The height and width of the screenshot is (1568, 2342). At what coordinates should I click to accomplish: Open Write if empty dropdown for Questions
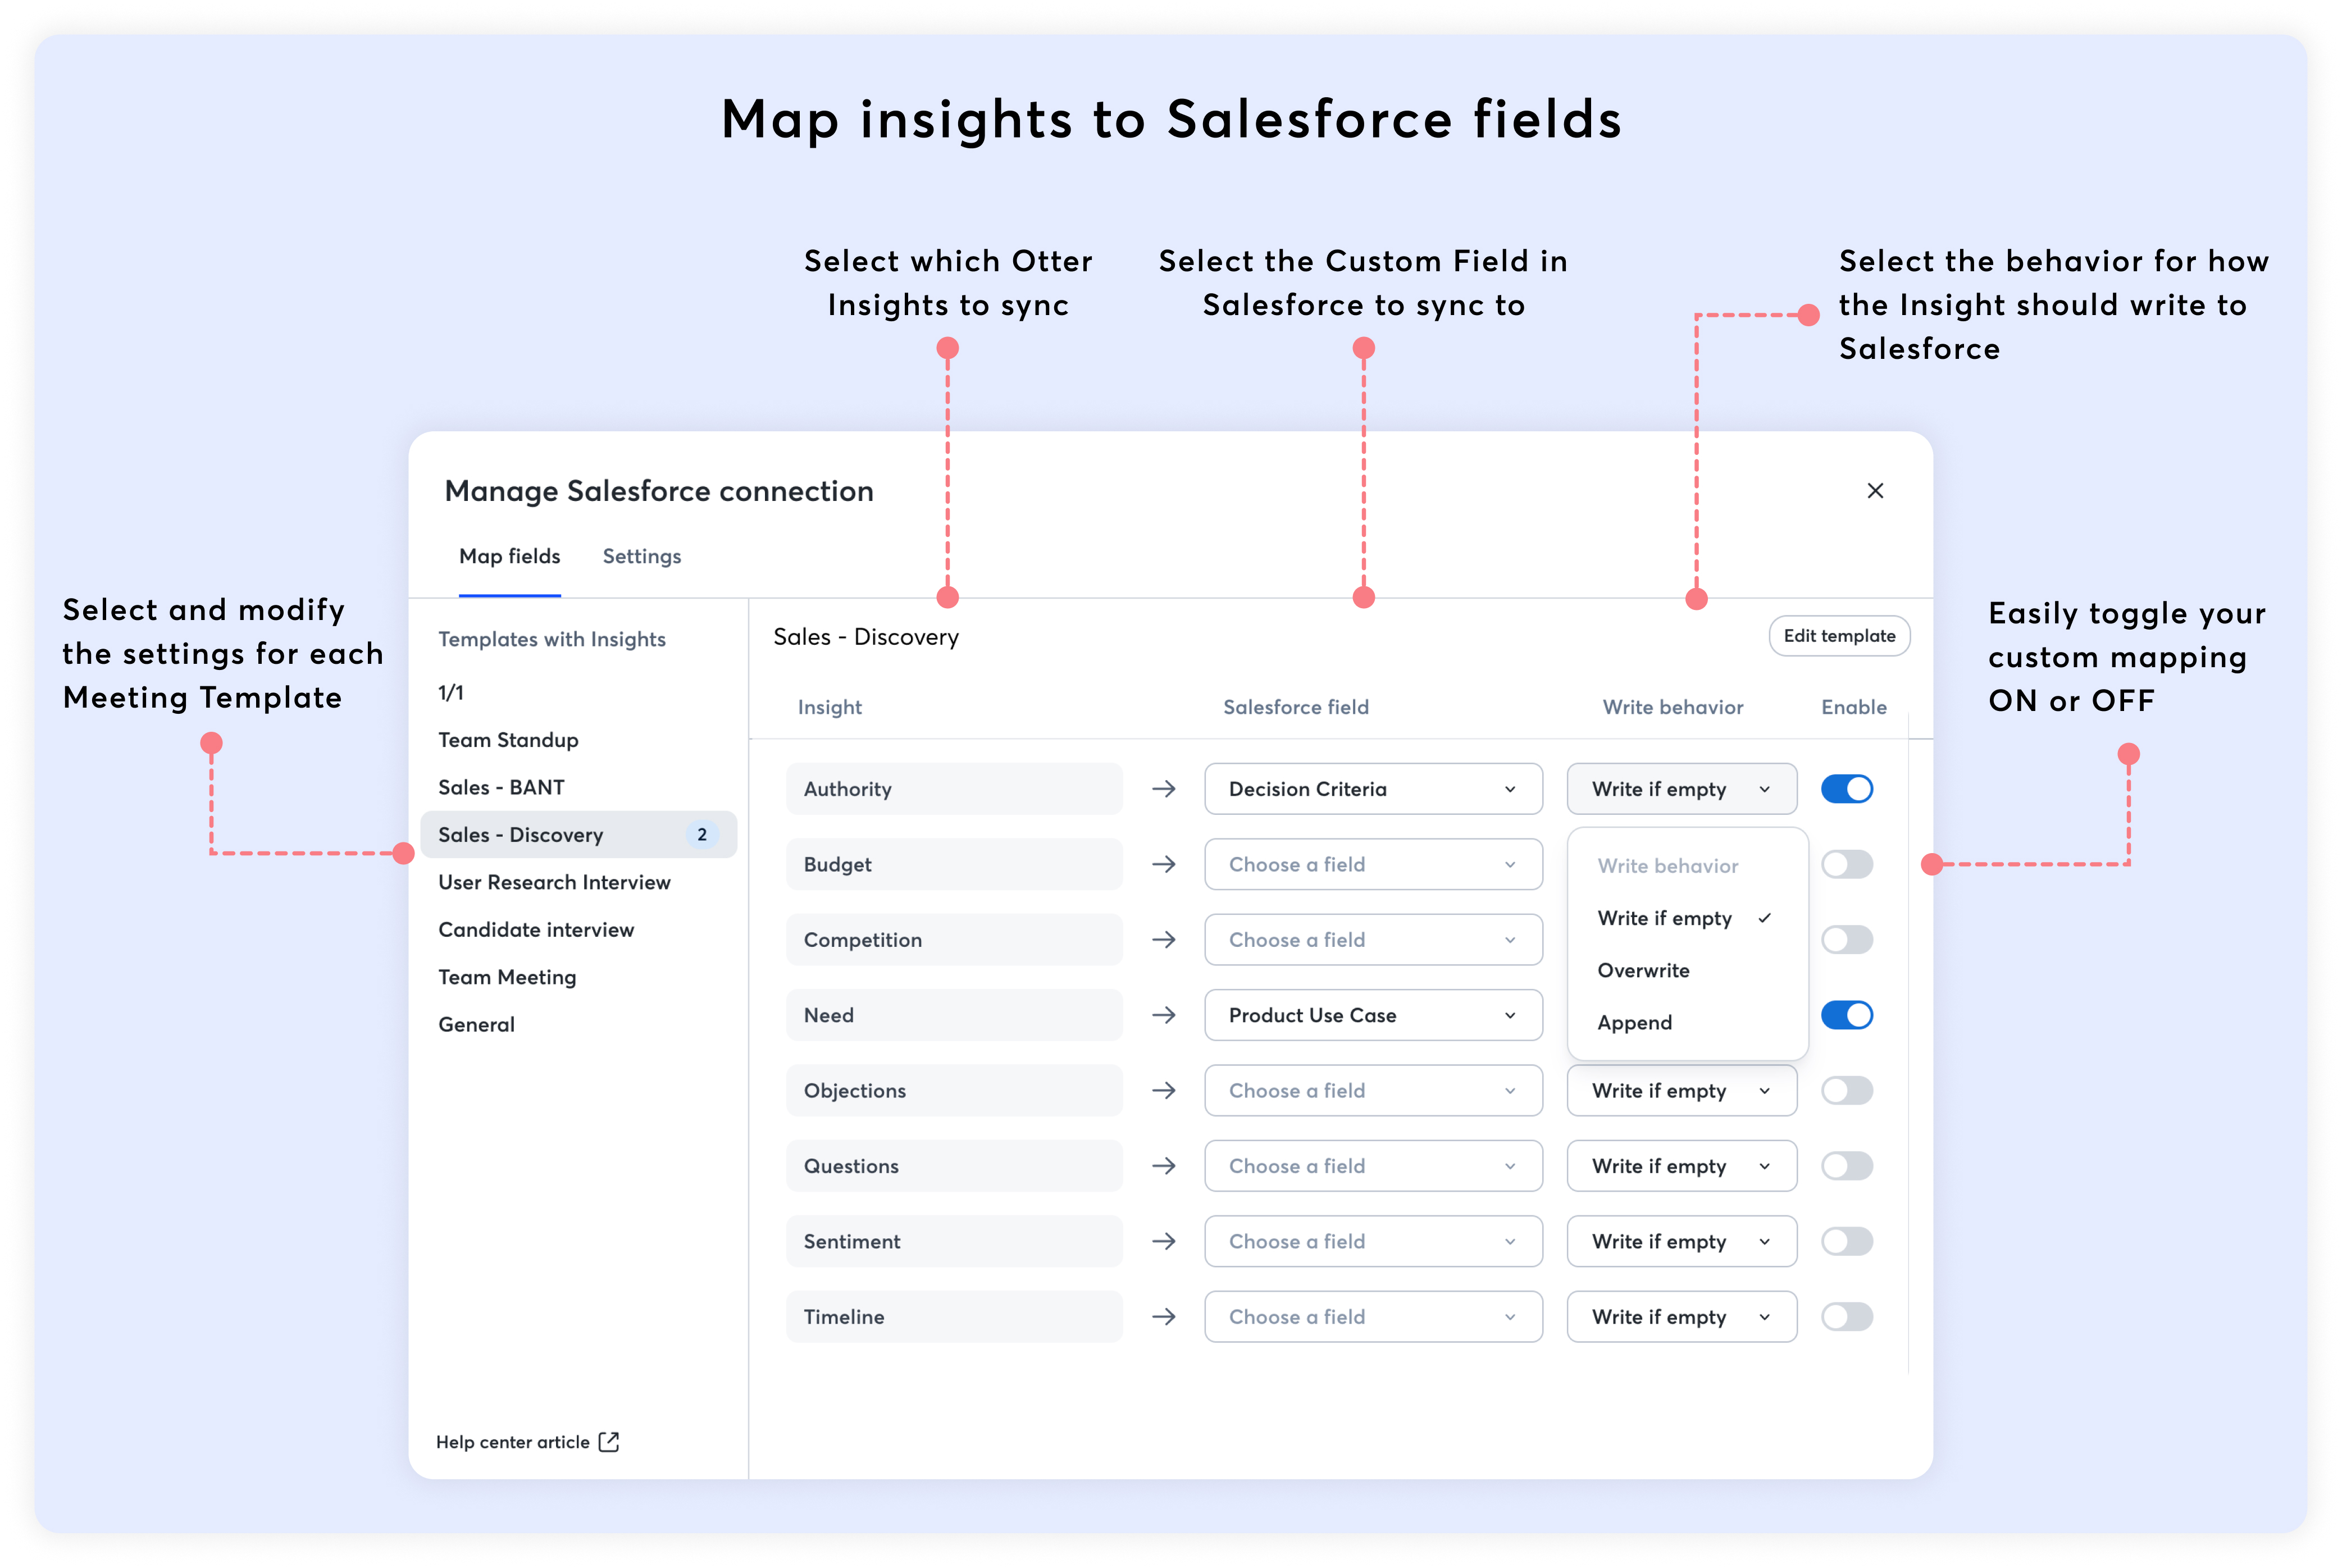(x=1680, y=1166)
